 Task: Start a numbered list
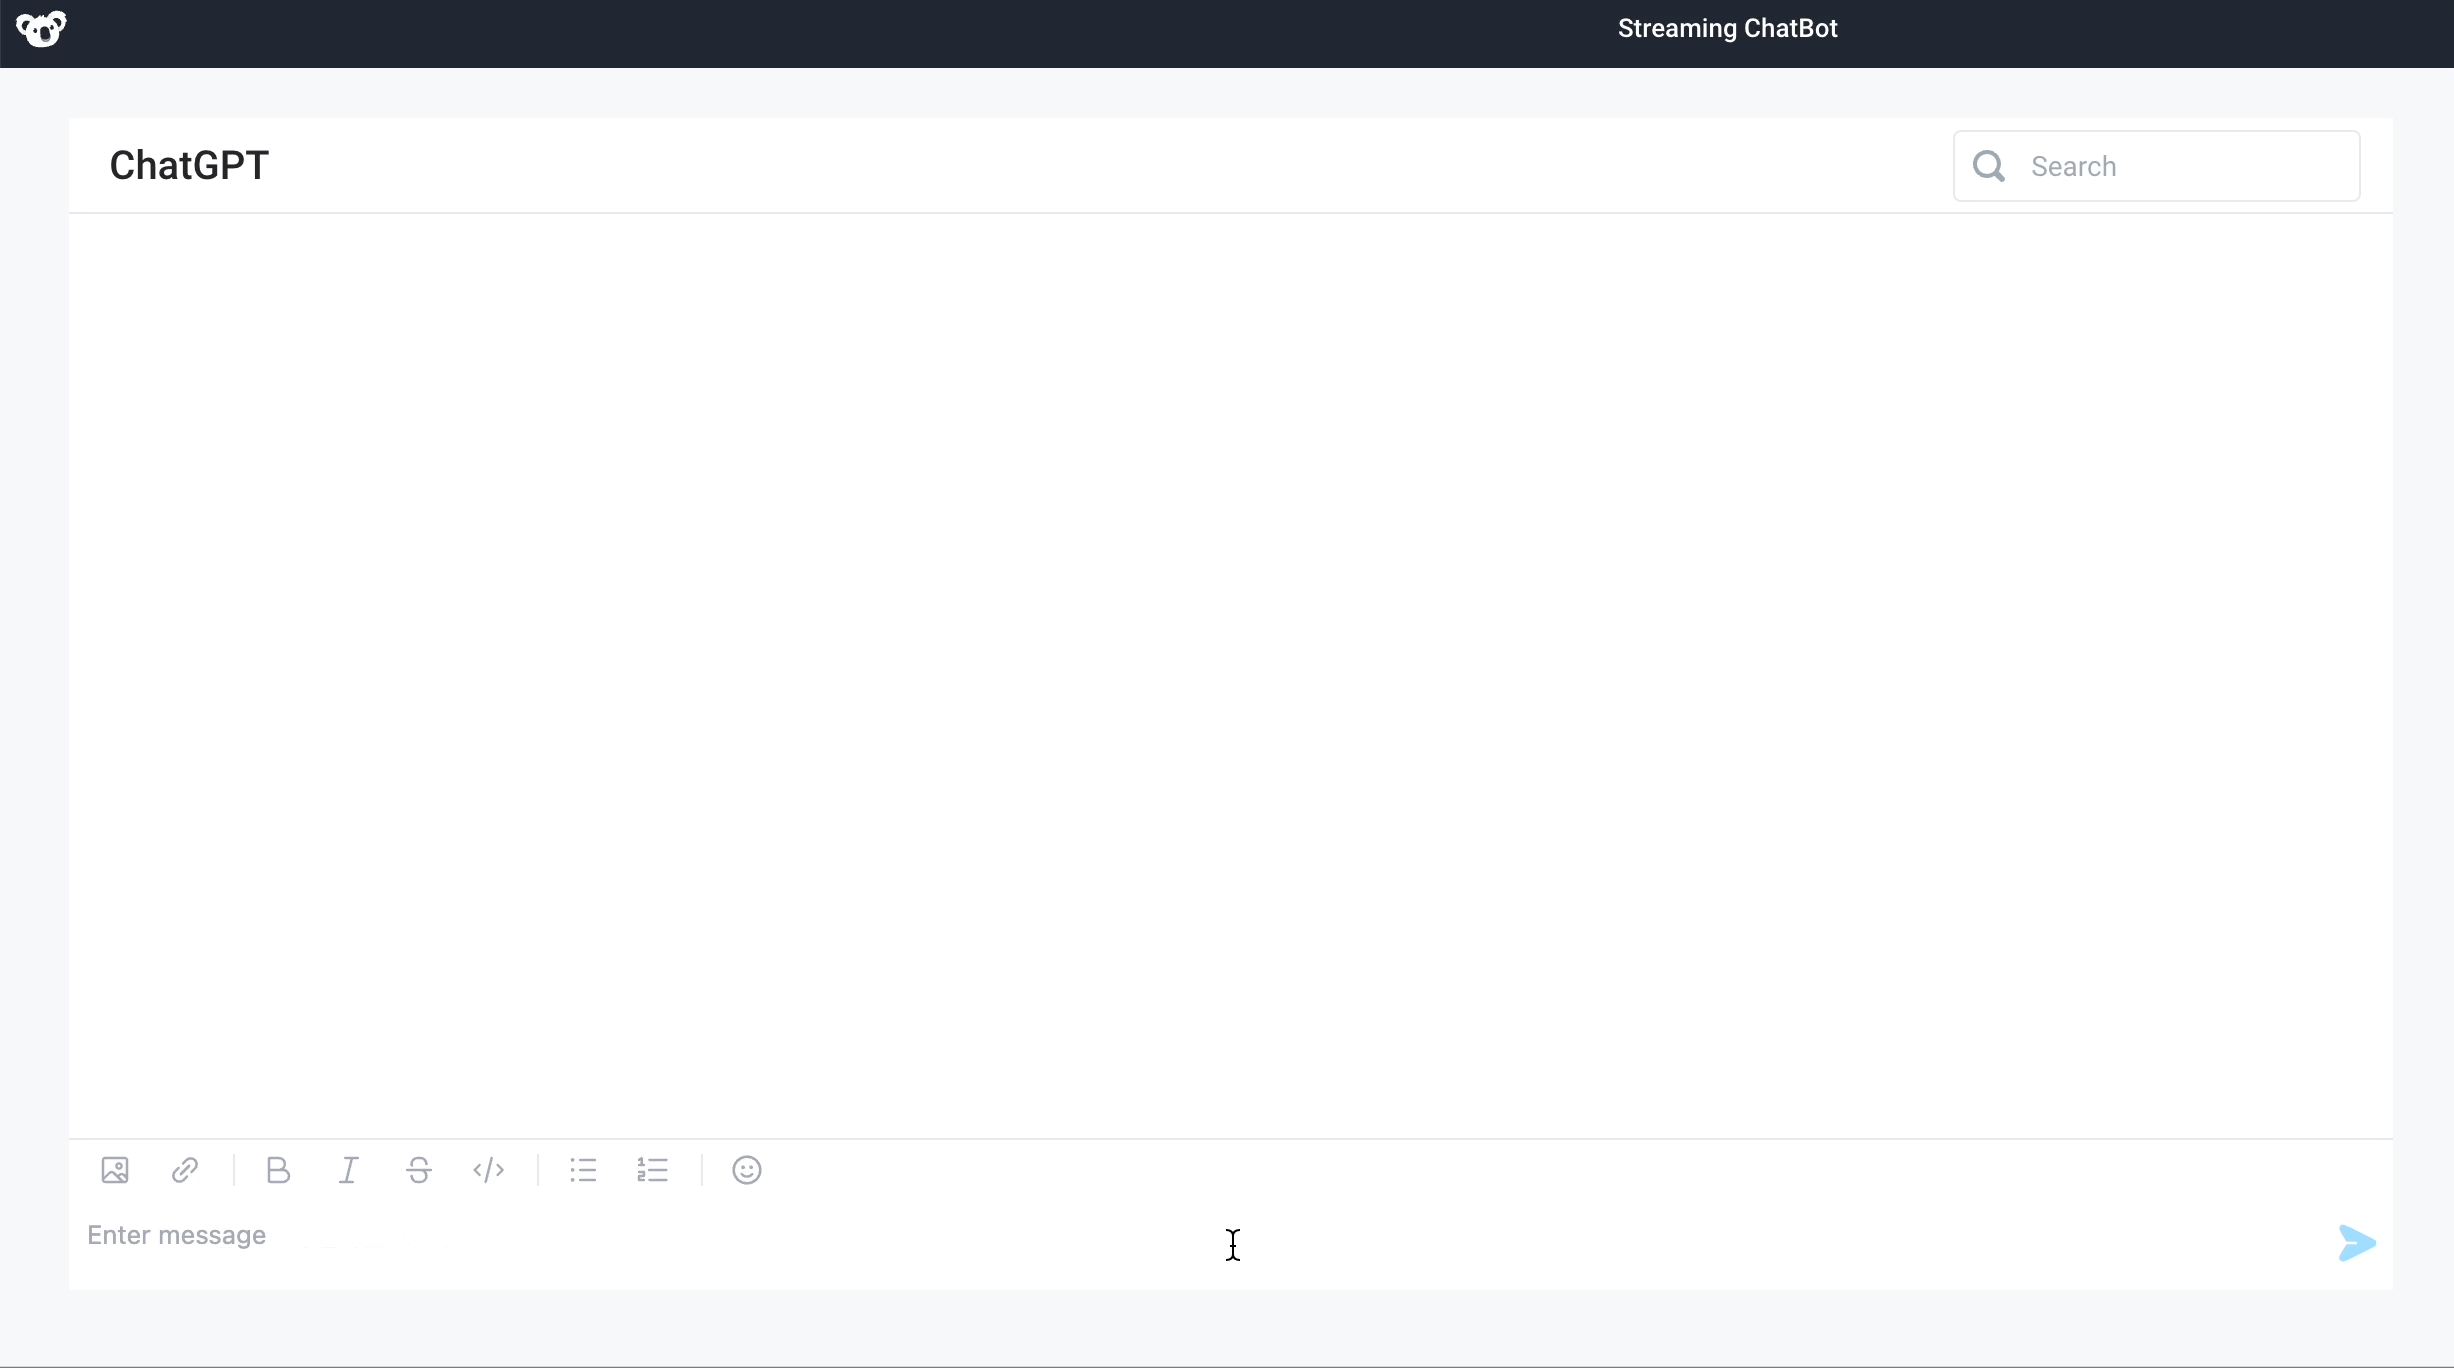(x=653, y=1170)
